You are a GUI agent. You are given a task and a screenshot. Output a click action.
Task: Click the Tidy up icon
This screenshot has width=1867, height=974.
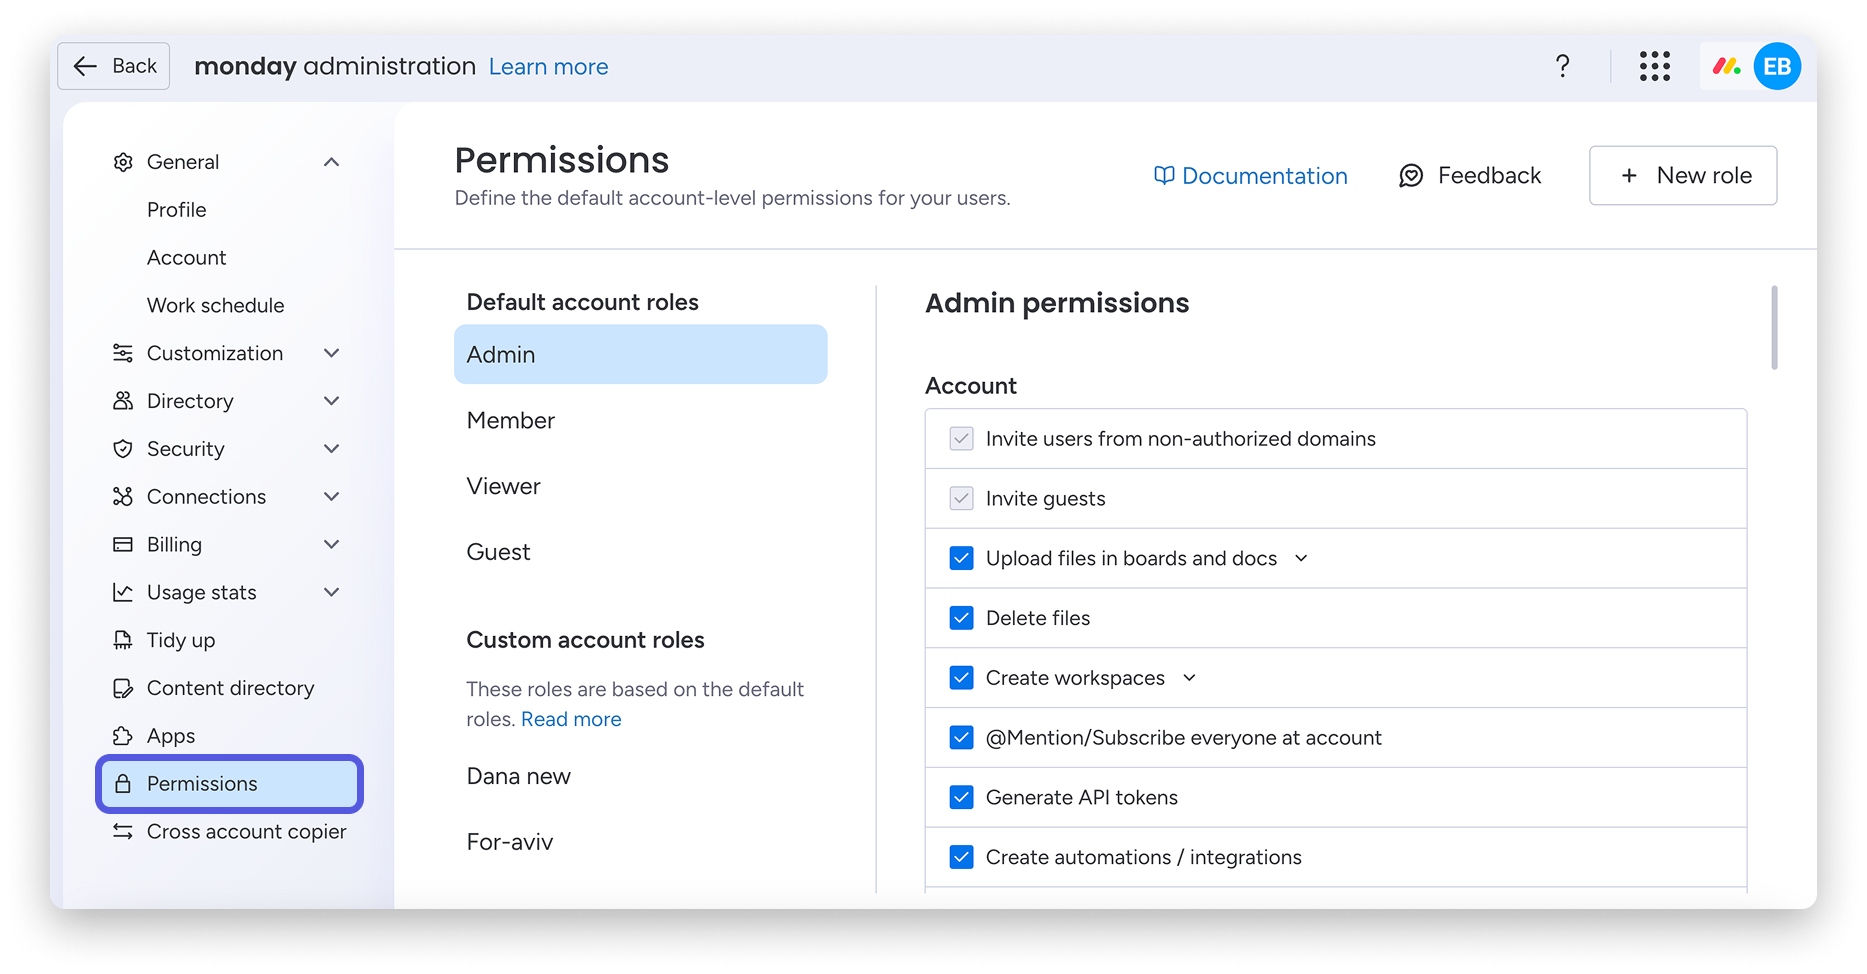(123, 640)
